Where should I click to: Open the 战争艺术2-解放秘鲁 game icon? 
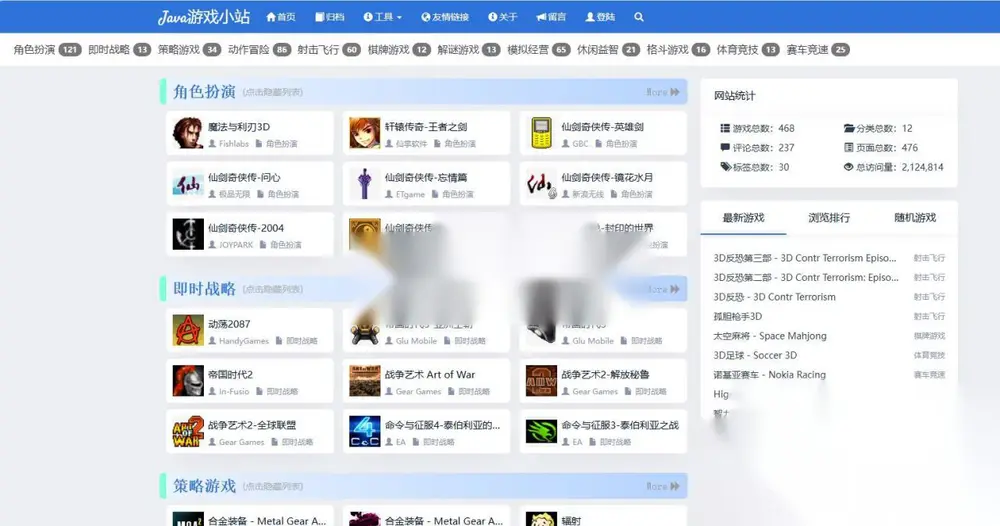point(541,381)
